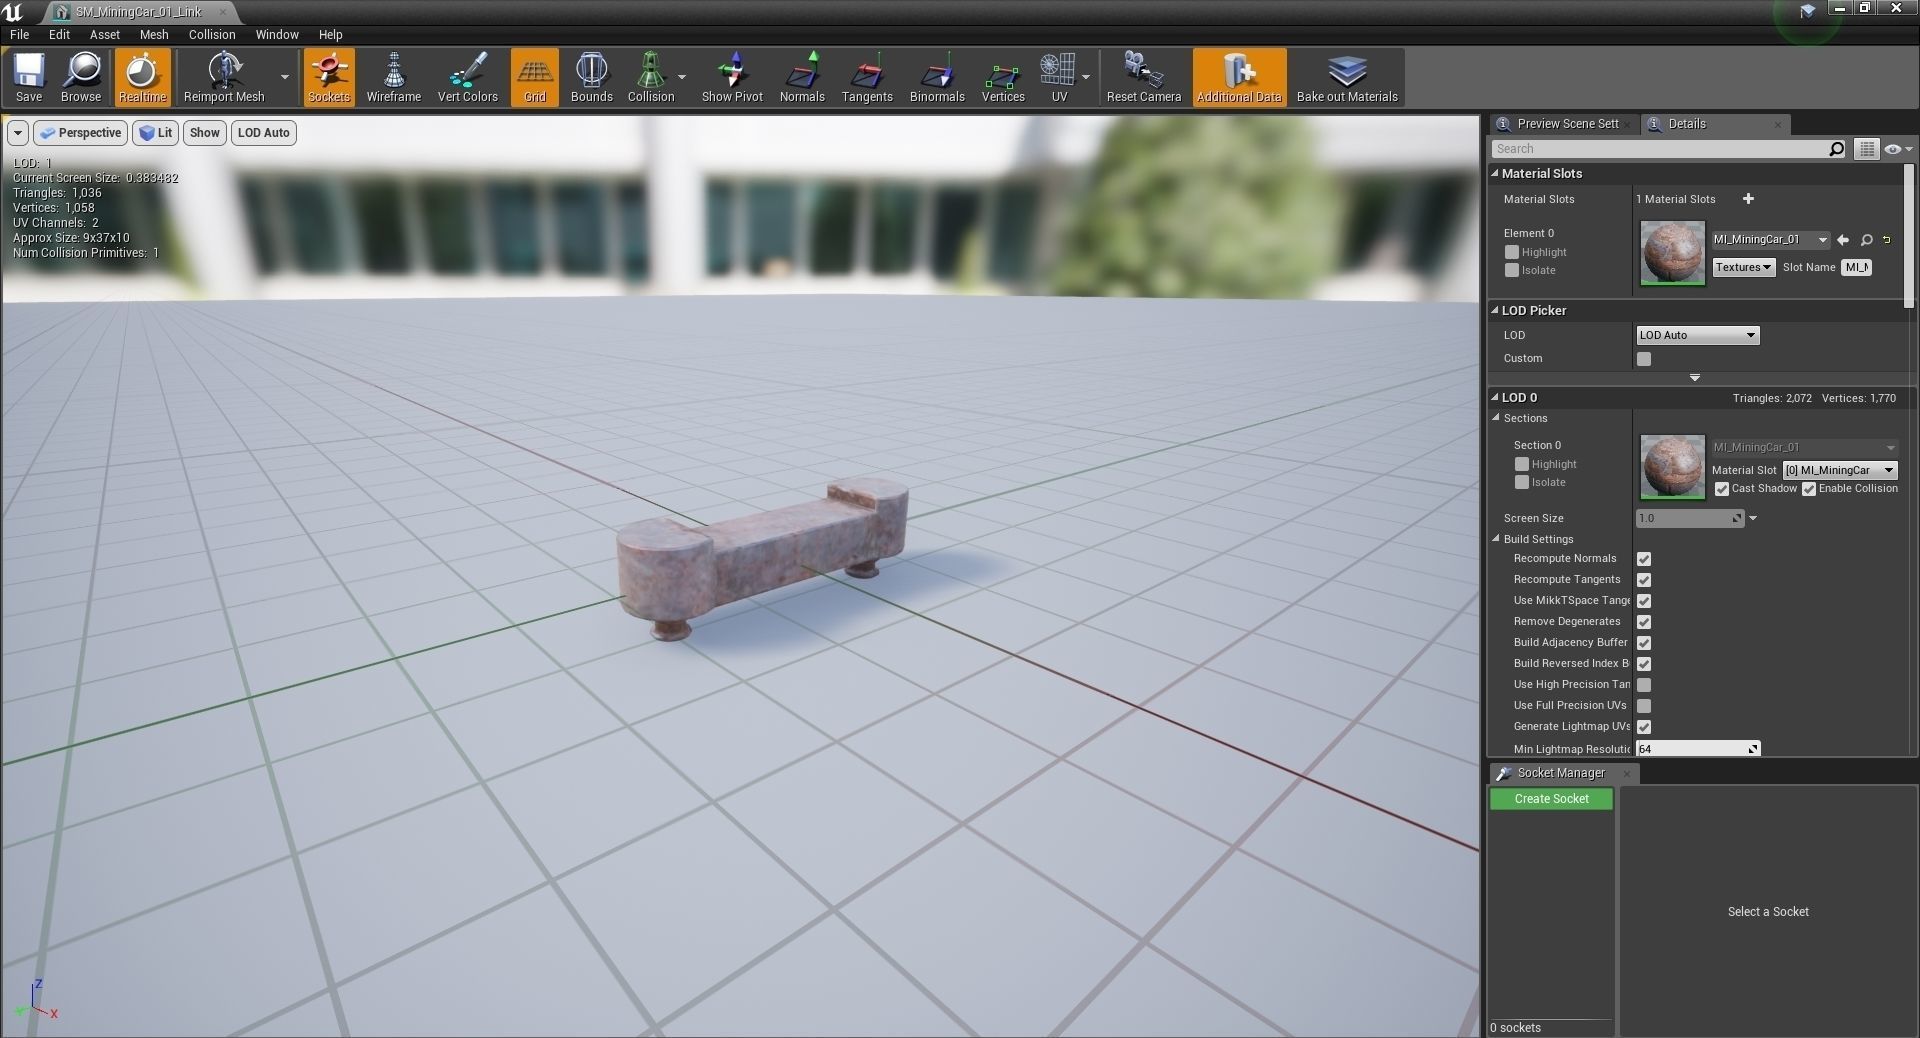Open MI_MiningCar_01 material dropdown in Material Slots
This screenshot has height=1038, width=1920.
point(1771,240)
